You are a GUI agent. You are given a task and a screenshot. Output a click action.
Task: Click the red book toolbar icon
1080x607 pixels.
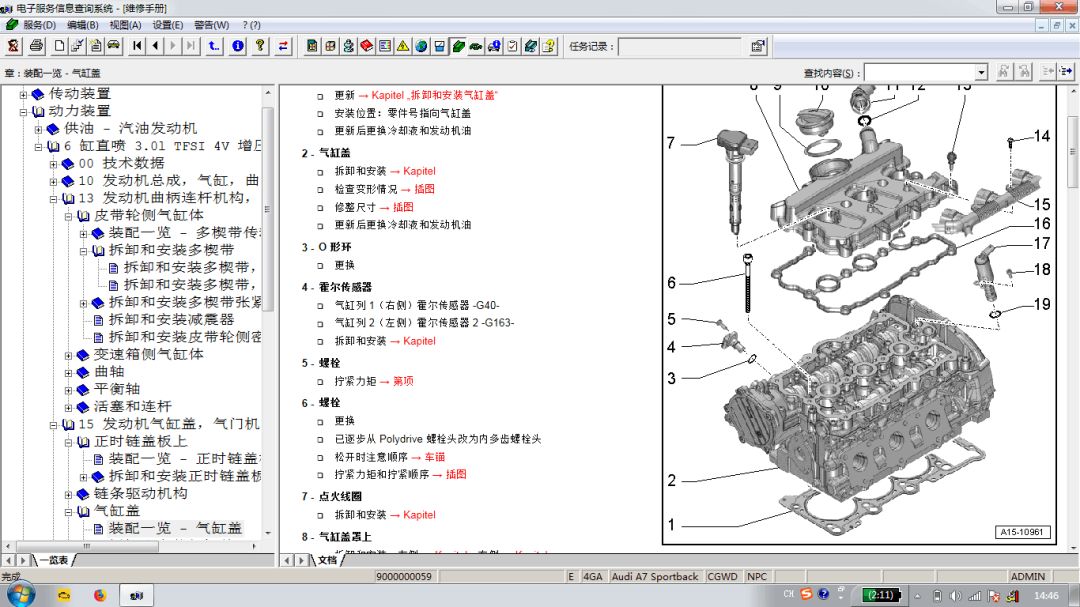(366, 46)
